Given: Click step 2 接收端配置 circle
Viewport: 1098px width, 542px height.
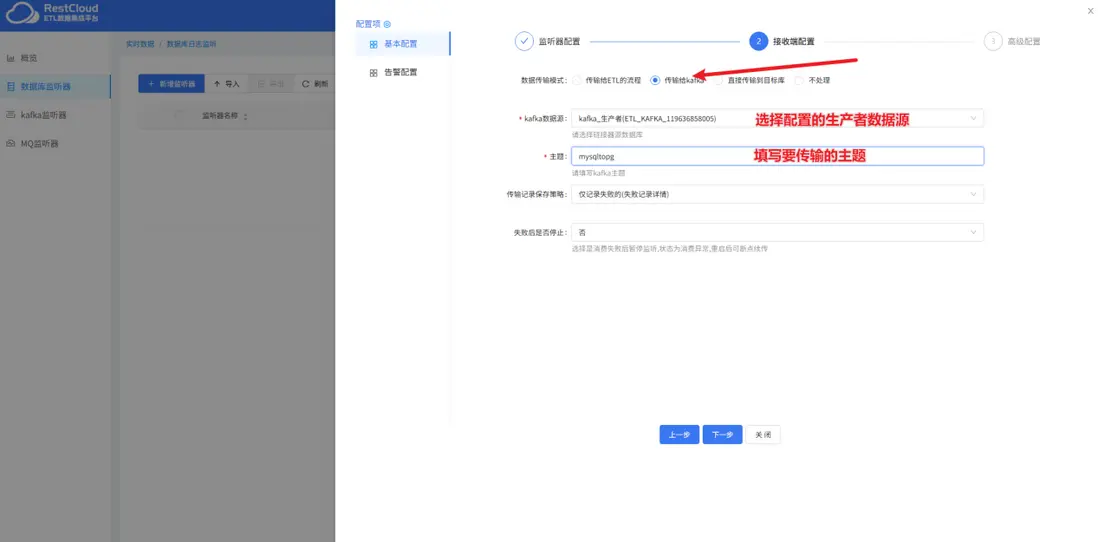Looking at the screenshot, I should (x=758, y=41).
